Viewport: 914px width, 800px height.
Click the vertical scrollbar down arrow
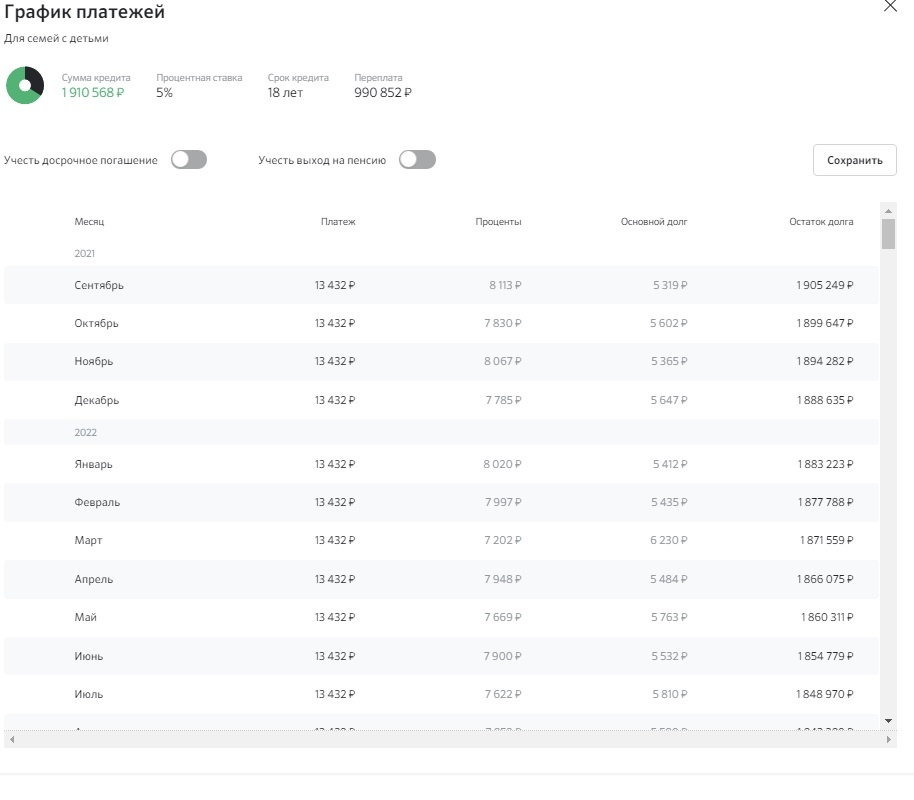pyautogui.click(x=888, y=721)
